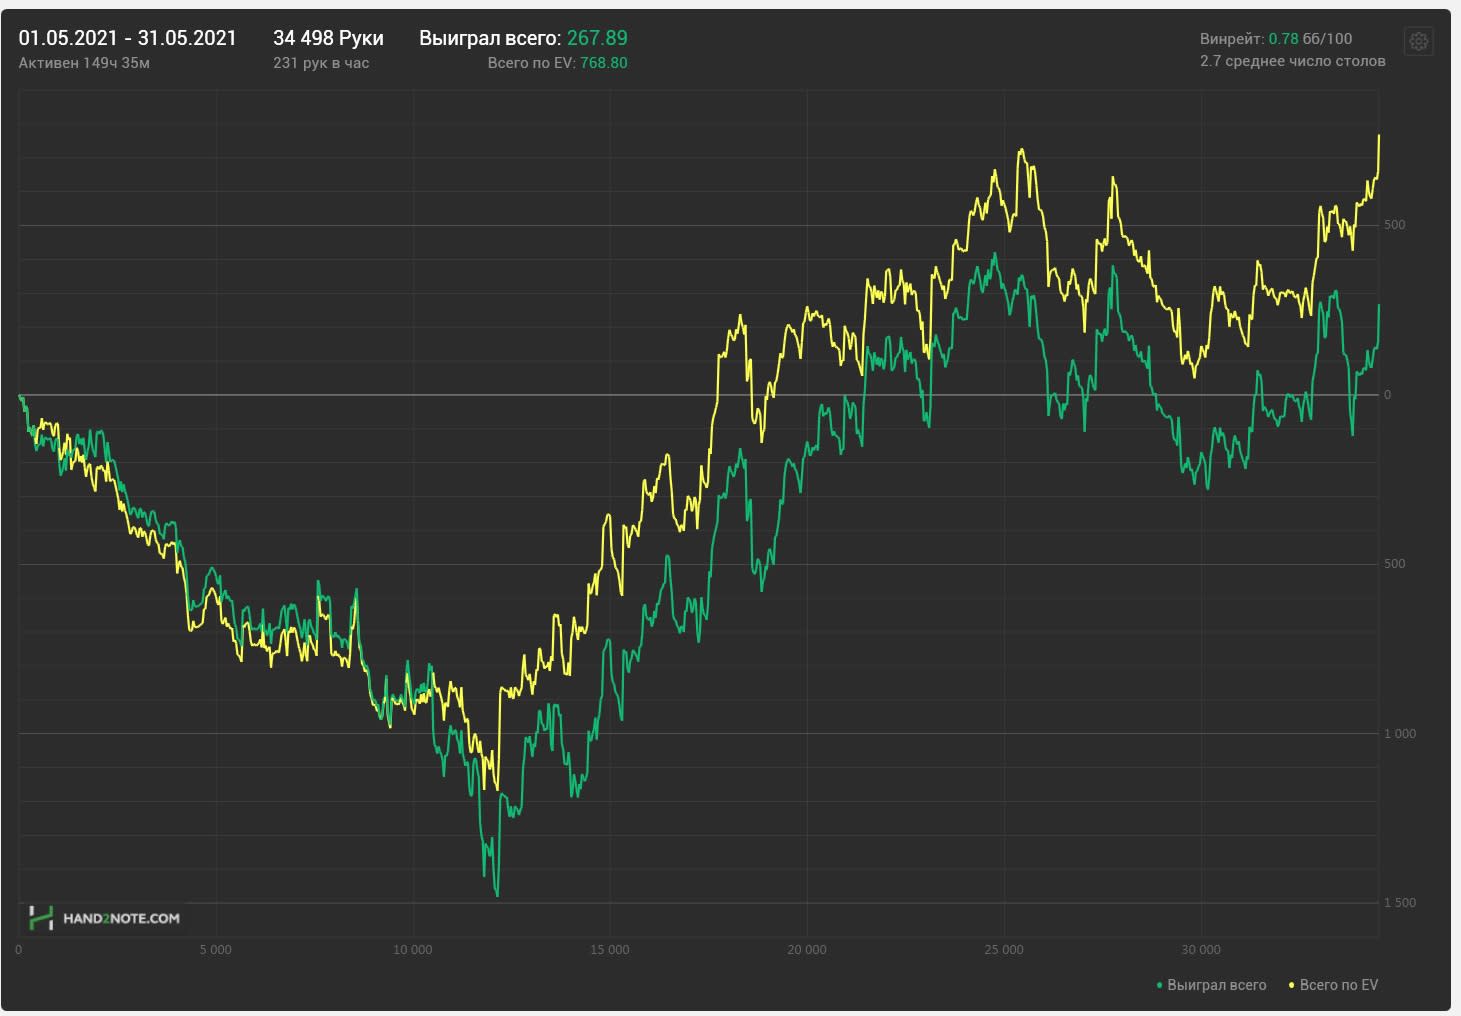Click '2.7 среднее число столов' text
This screenshot has width=1461, height=1016.
[1293, 61]
